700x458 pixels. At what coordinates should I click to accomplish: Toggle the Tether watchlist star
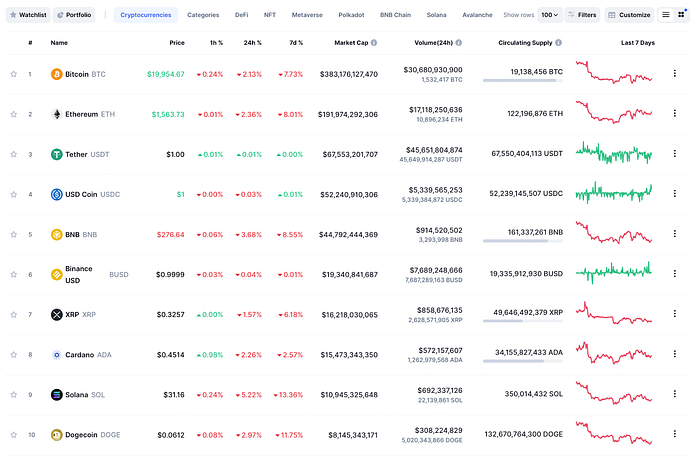pyautogui.click(x=13, y=154)
